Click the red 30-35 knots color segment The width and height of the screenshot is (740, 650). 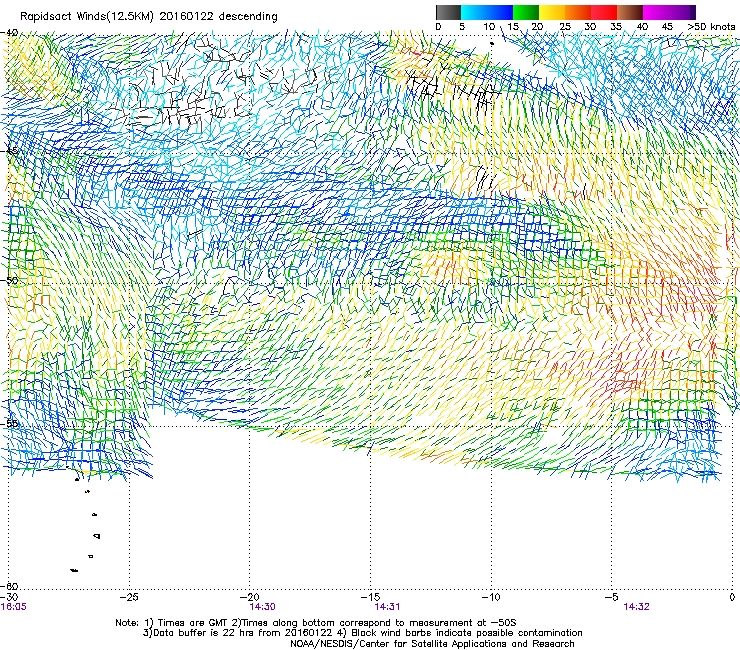tap(604, 12)
